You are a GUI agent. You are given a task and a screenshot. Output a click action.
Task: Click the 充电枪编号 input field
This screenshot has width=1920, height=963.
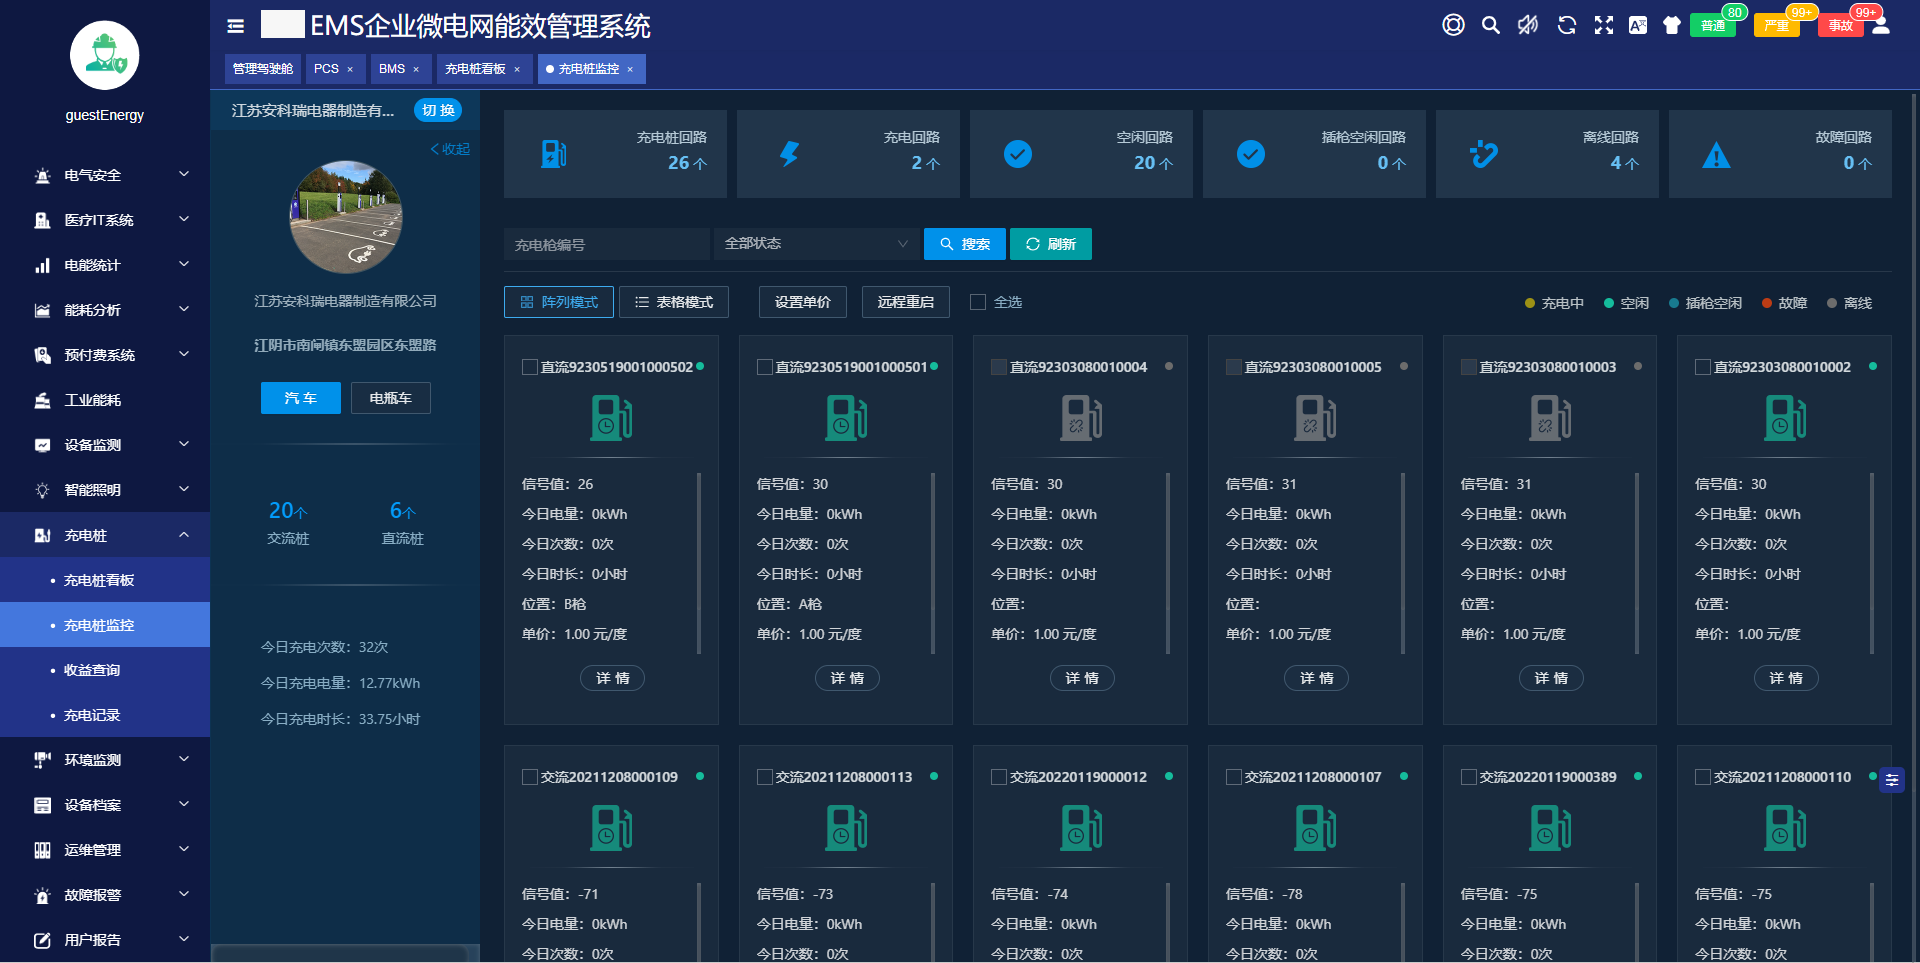tap(606, 244)
